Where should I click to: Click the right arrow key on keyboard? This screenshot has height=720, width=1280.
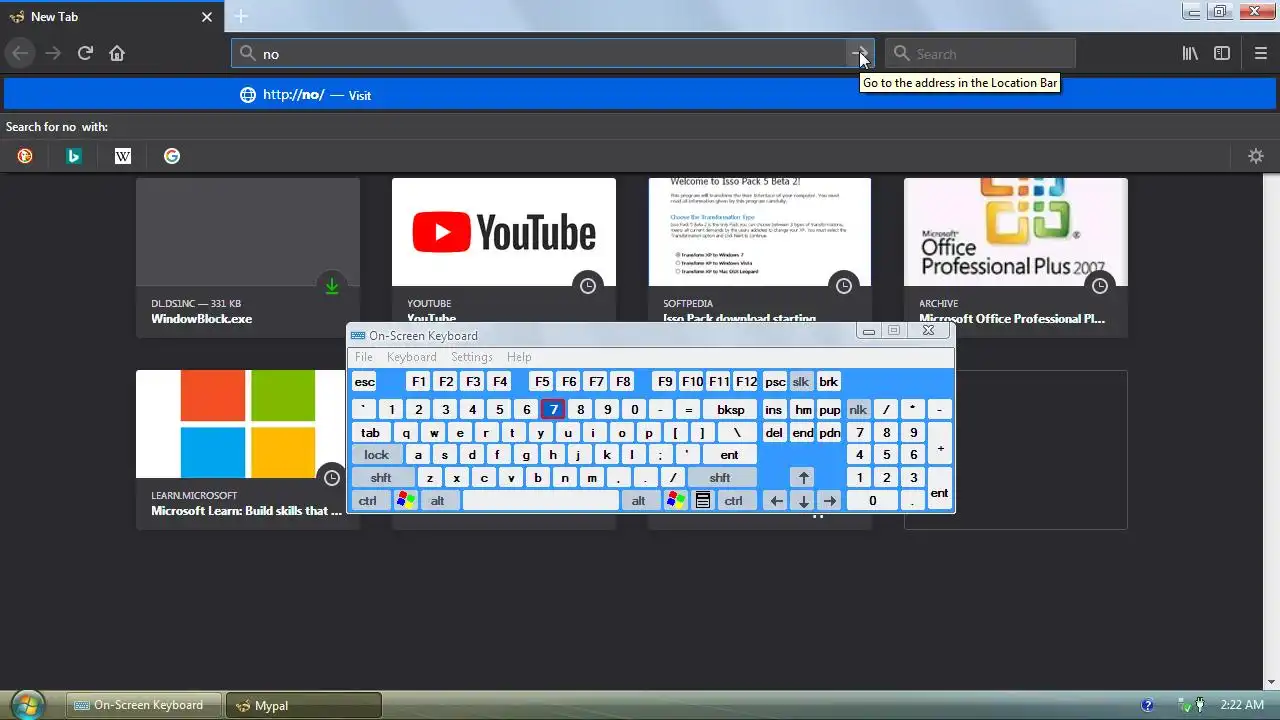pyautogui.click(x=830, y=501)
